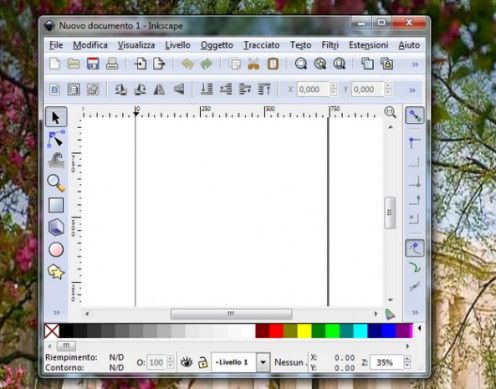Print document using the printer icon

(x=112, y=63)
